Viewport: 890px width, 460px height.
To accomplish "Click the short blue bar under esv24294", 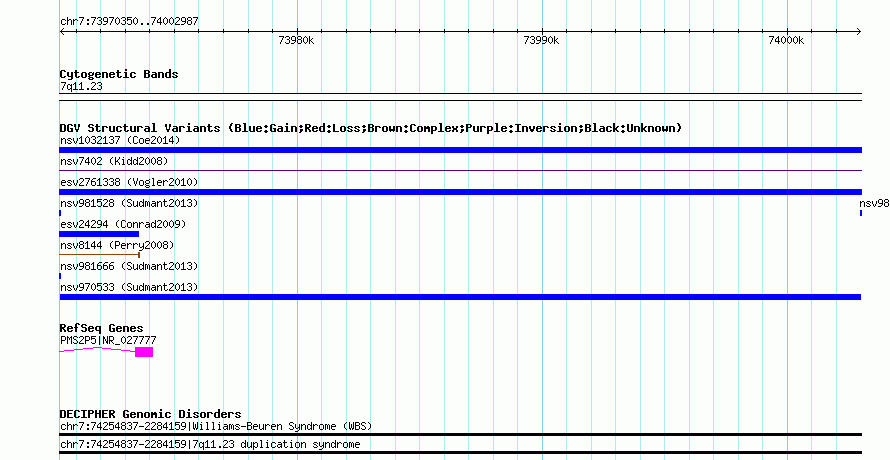I will tap(99, 234).
